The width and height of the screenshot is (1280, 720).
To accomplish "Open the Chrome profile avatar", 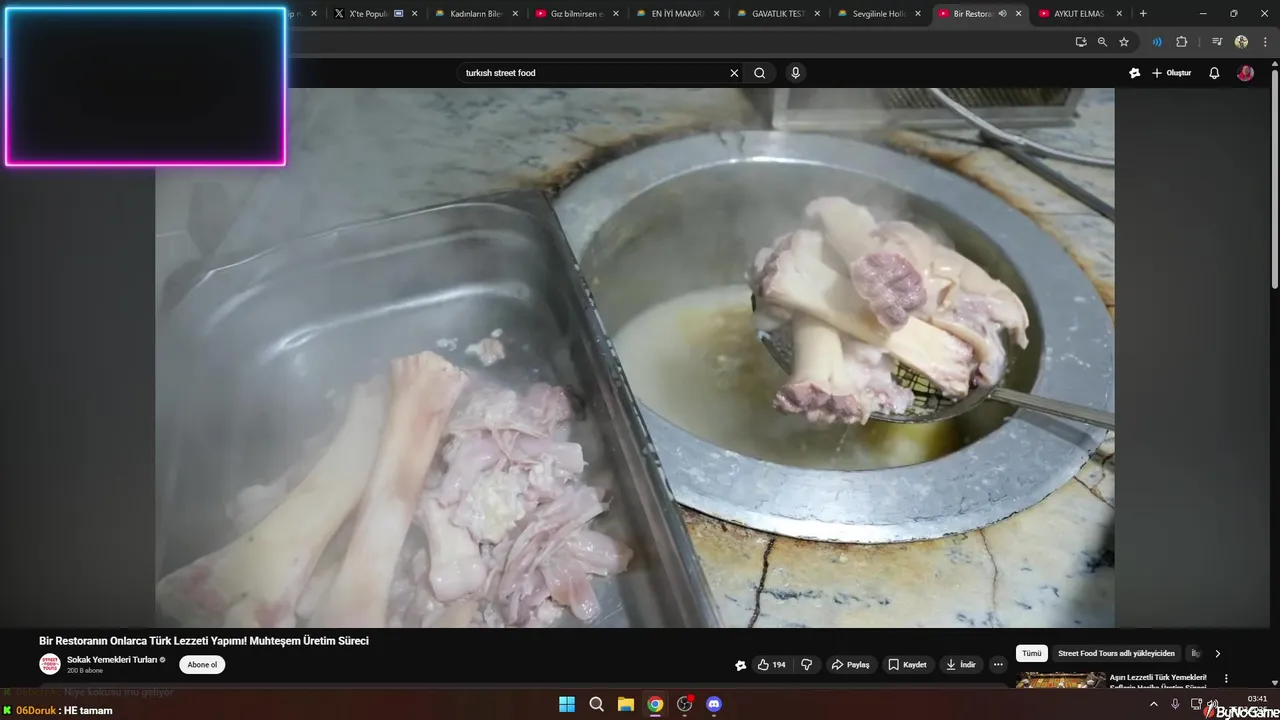I will pyautogui.click(x=1241, y=42).
